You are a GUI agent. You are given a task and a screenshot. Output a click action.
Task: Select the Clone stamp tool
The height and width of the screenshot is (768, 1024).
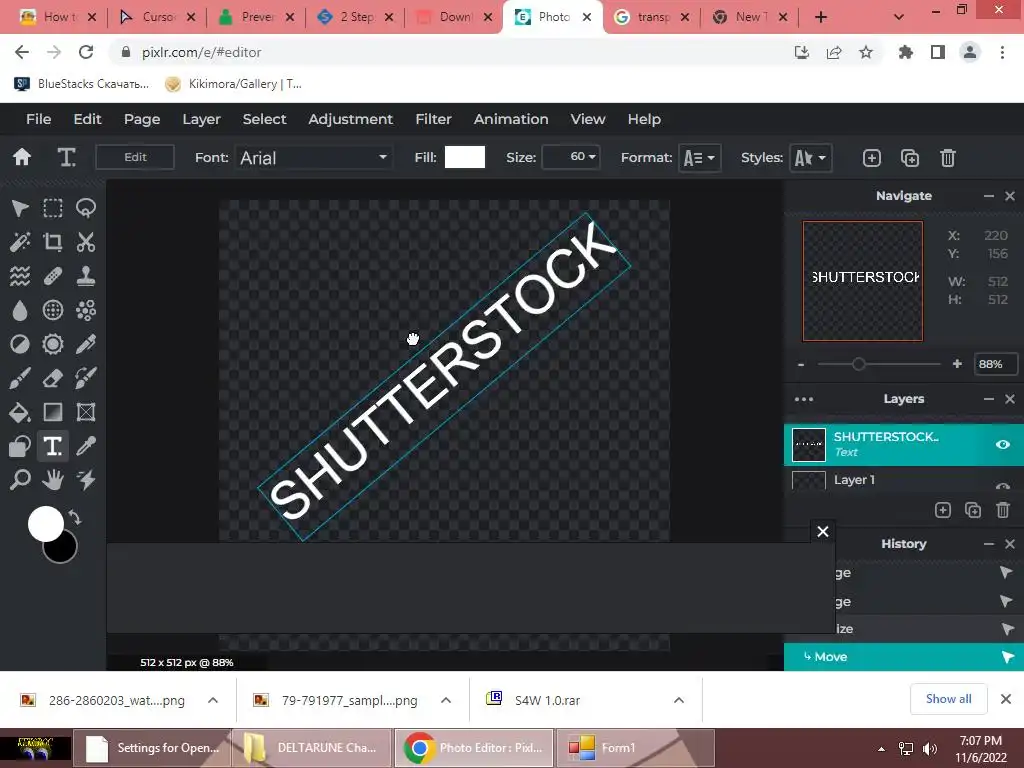click(86, 276)
